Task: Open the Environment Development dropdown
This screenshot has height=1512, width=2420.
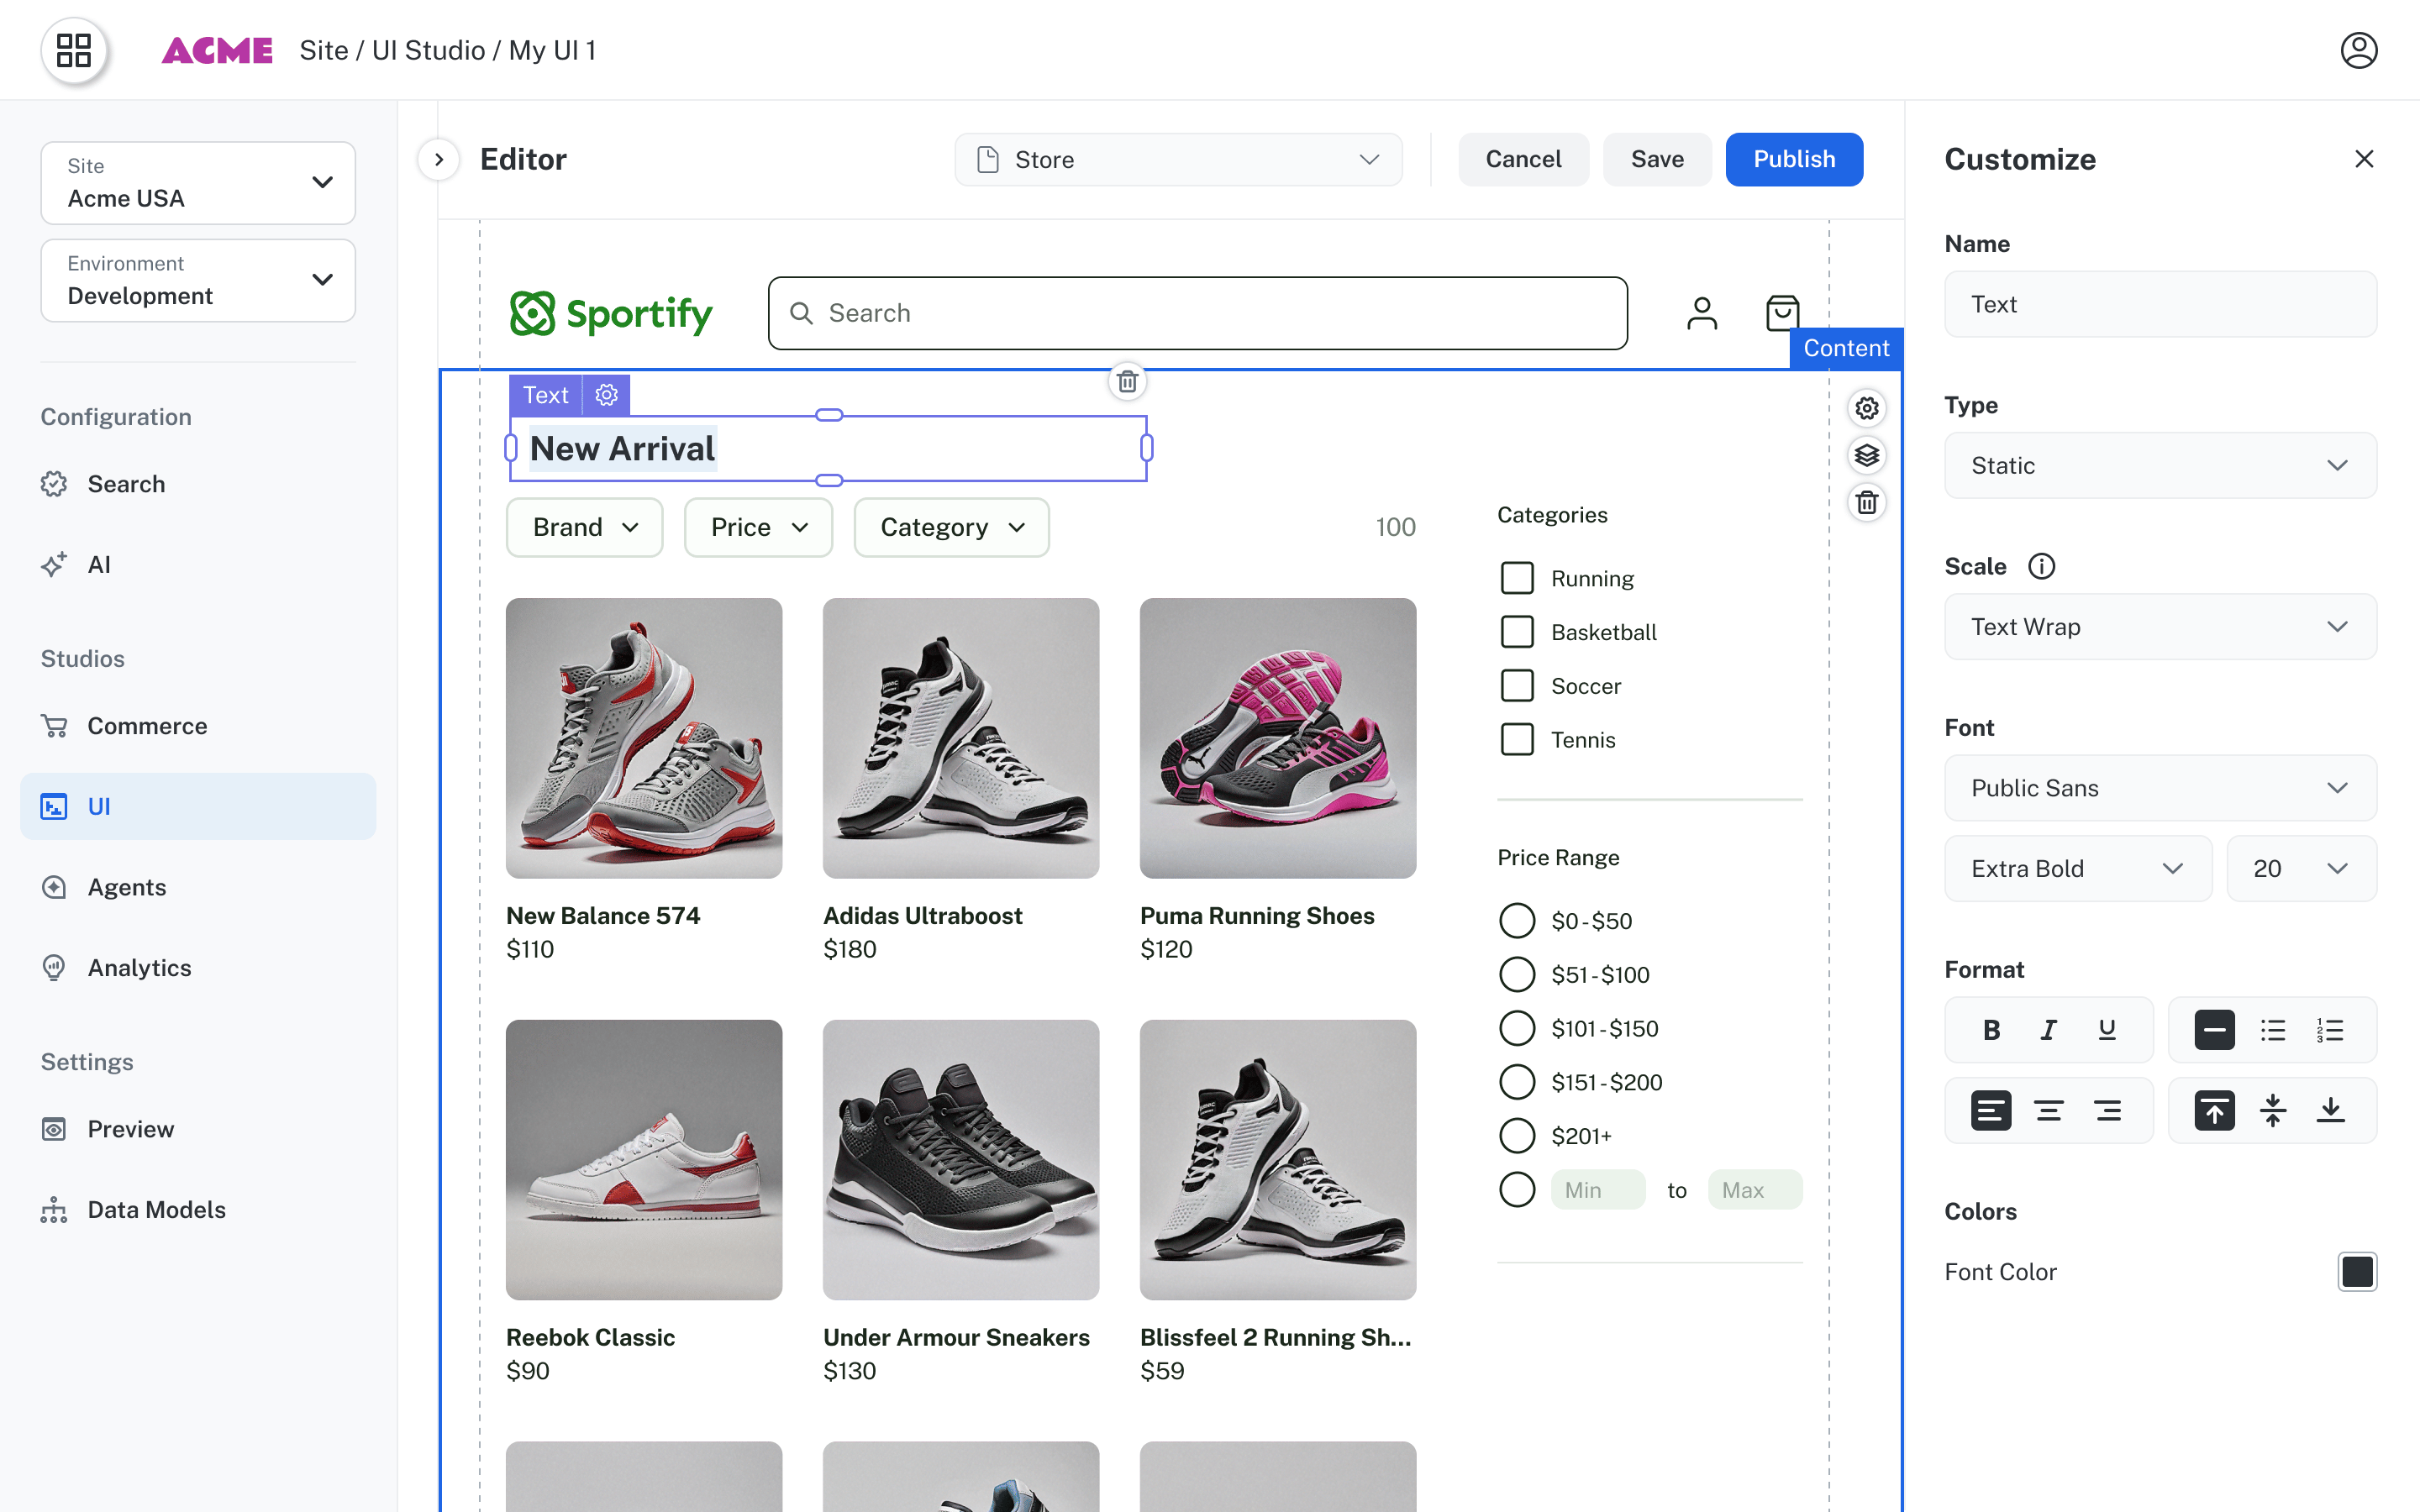Action: tap(198, 280)
